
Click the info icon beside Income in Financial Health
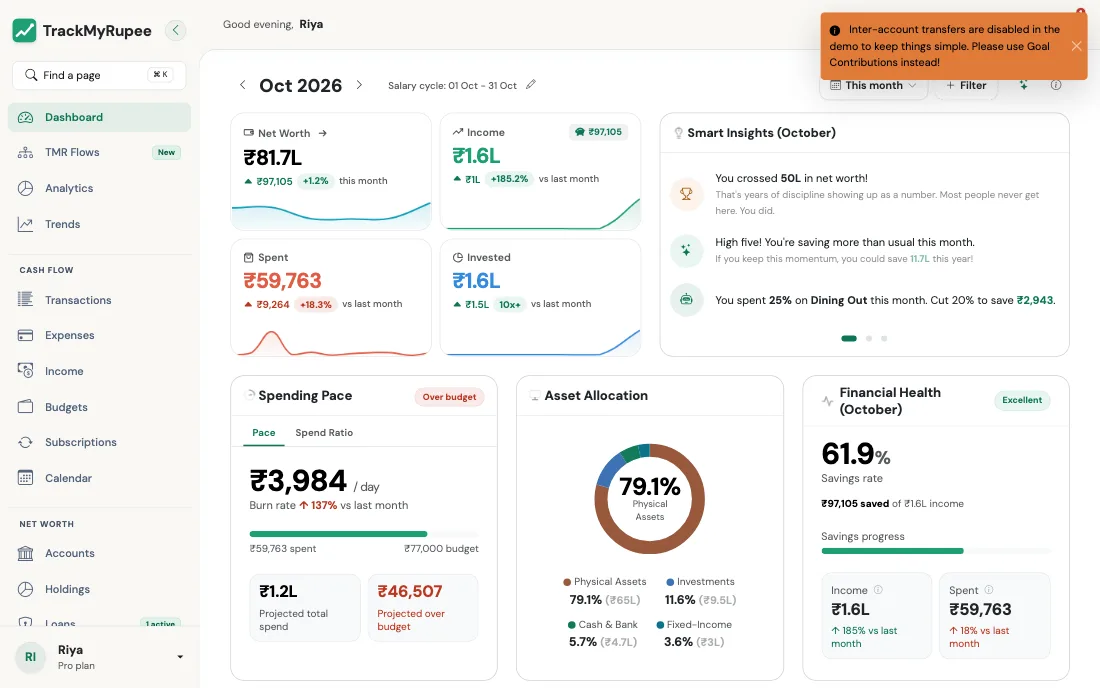tap(878, 590)
